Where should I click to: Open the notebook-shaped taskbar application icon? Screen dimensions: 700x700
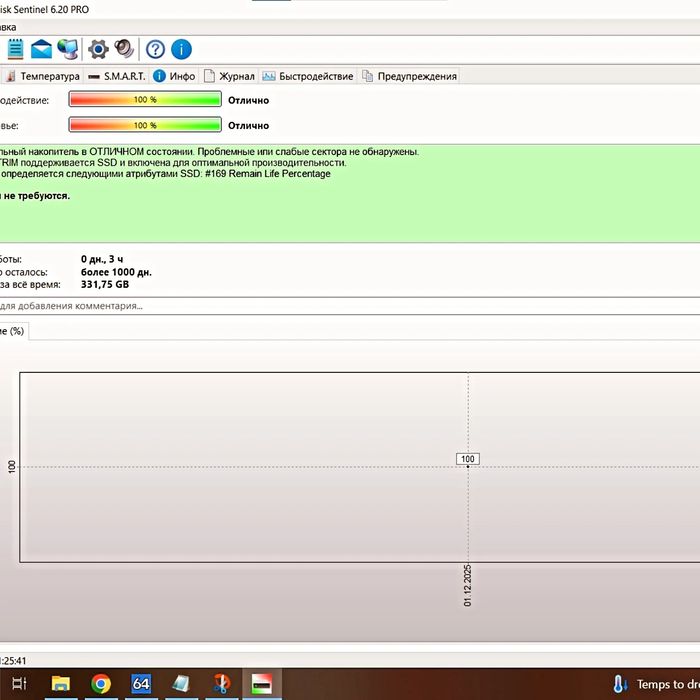click(181, 683)
